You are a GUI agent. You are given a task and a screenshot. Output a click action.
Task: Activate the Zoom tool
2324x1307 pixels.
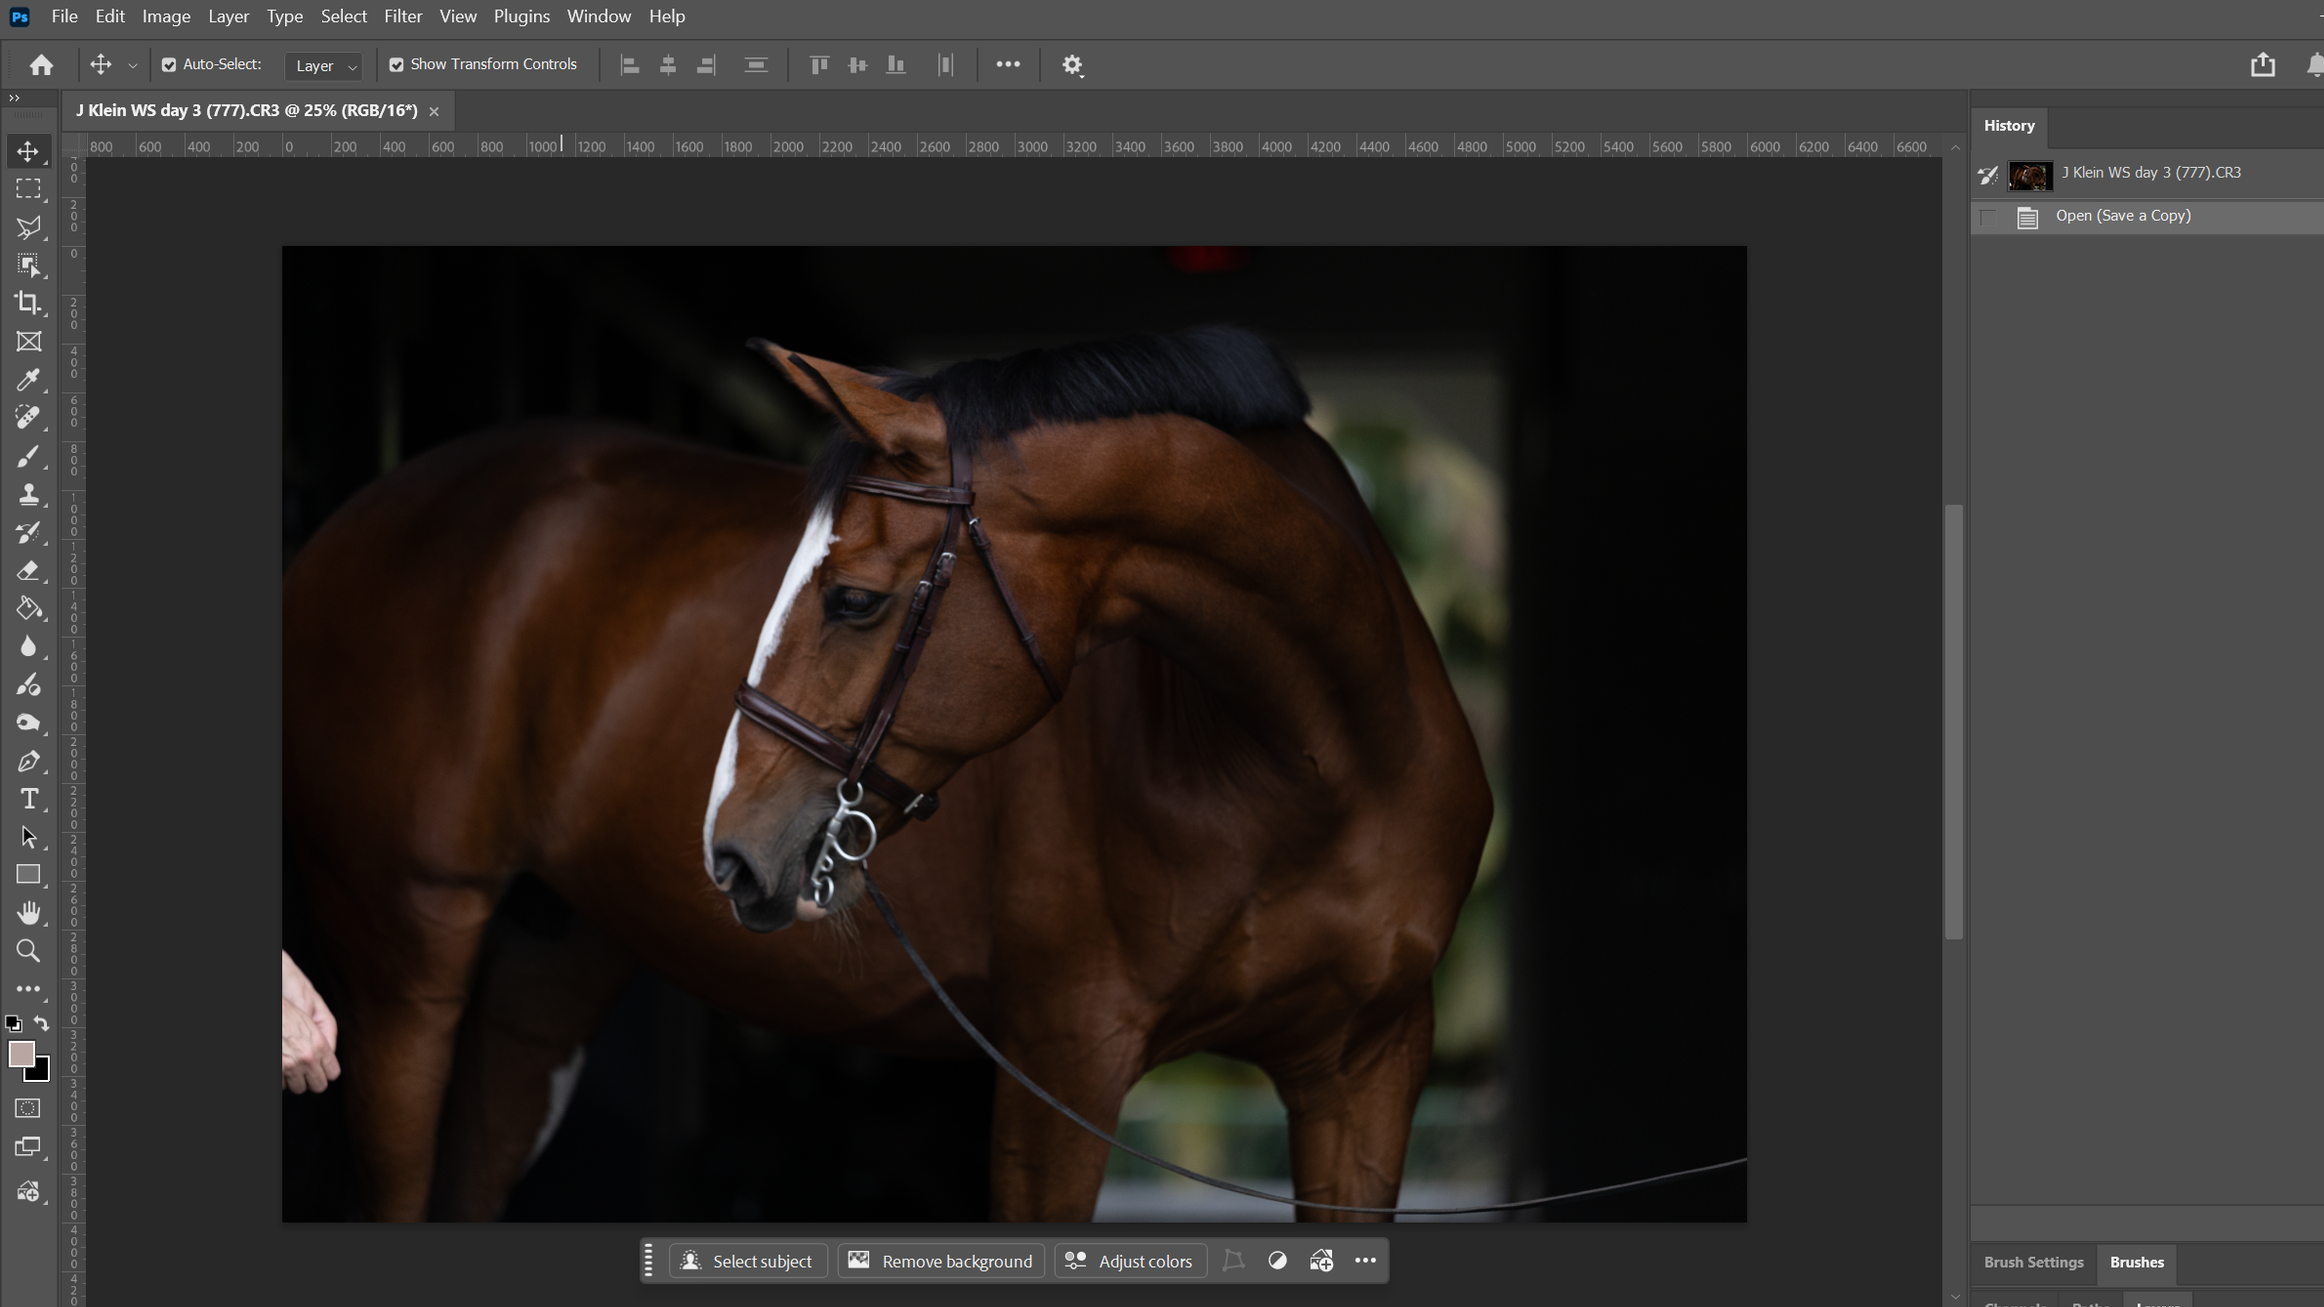pos(29,950)
